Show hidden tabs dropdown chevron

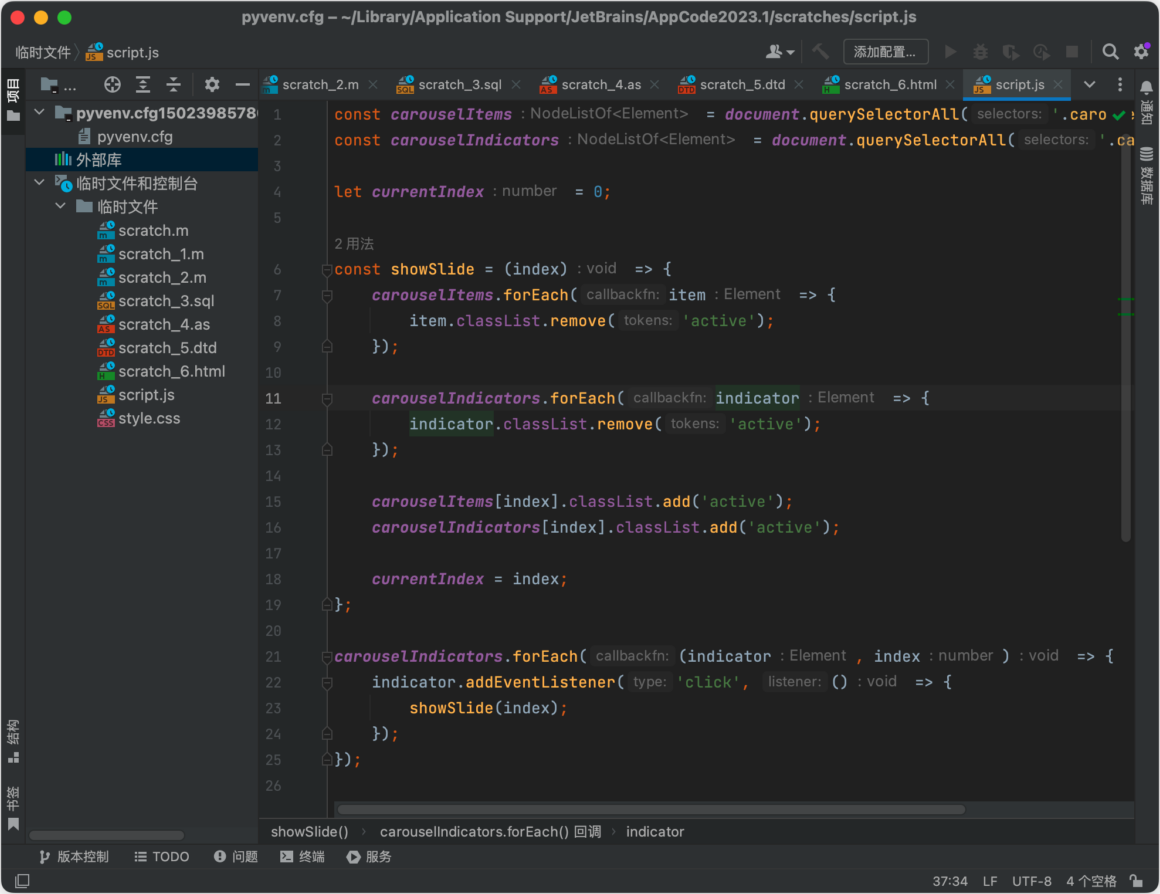(1089, 85)
